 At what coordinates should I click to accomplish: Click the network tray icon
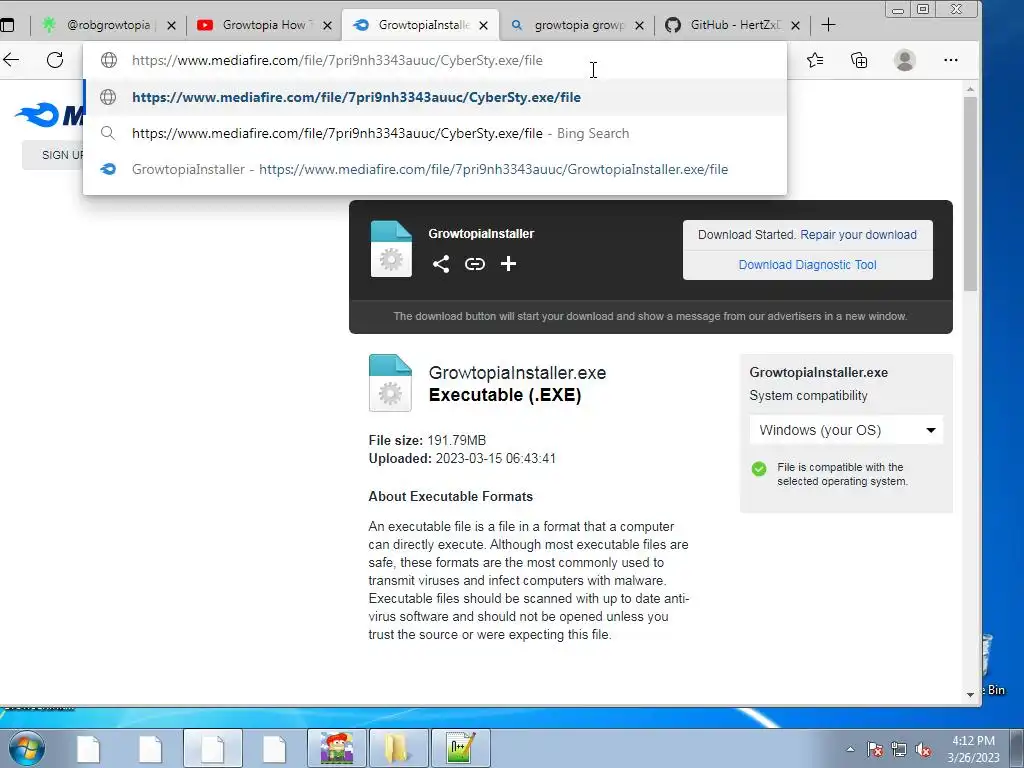click(x=899, y=749)
